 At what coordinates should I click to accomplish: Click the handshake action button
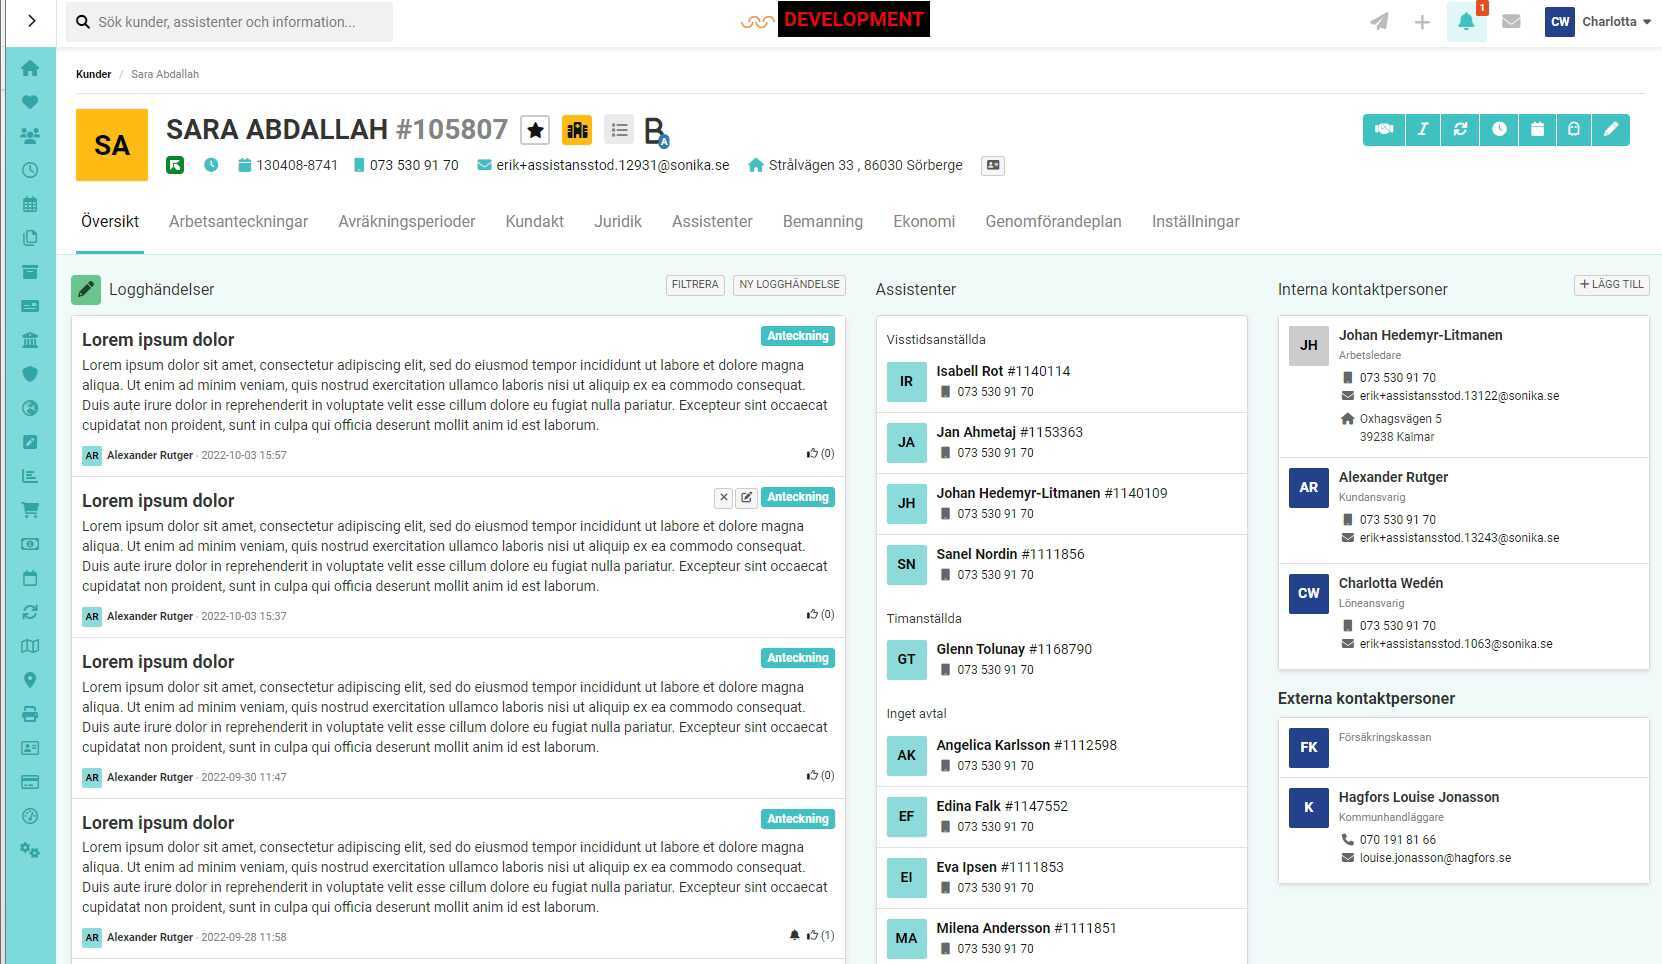click(1384, 130)
